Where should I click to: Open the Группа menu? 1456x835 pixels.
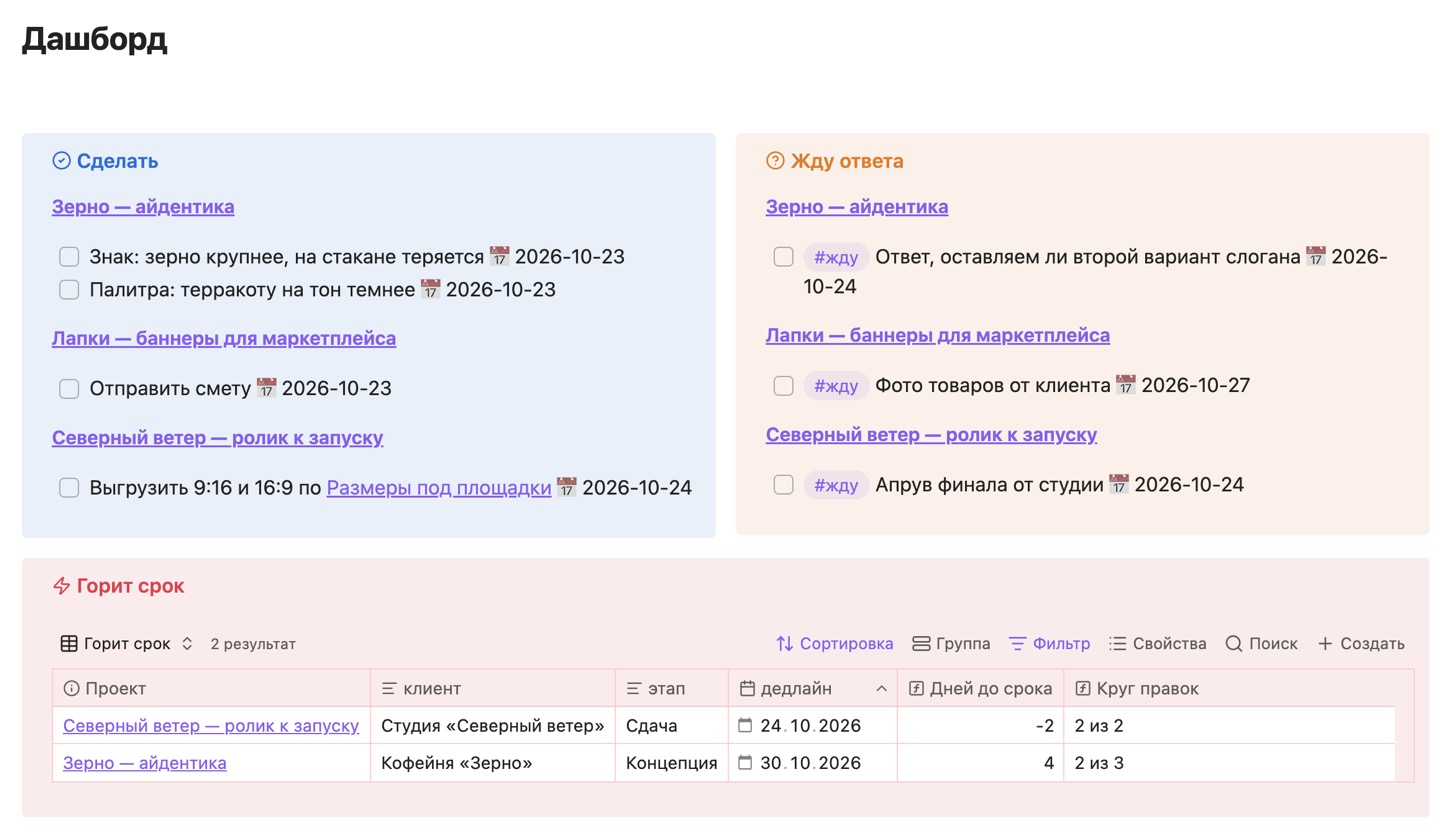(x=951, y=644)
